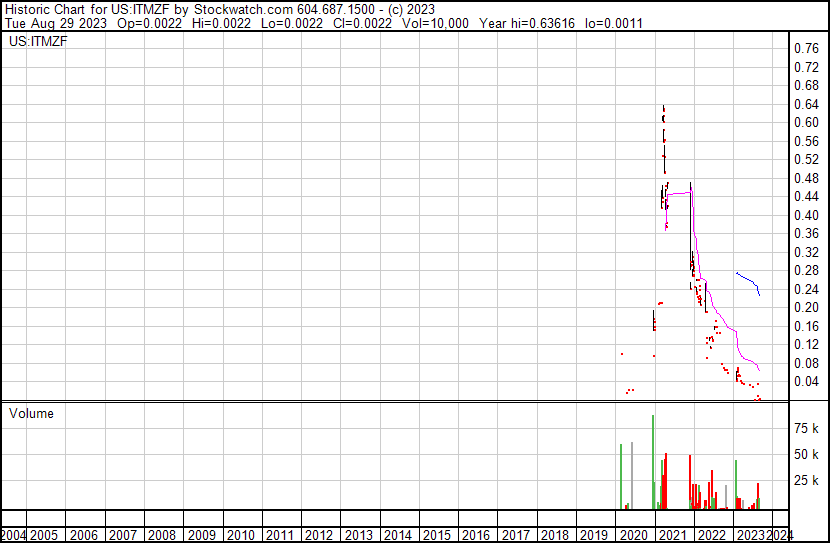Viewport: 830px width, 543px height.
Task: Click the 2004 year label on time axis
Action: click(x=15, y=535)
